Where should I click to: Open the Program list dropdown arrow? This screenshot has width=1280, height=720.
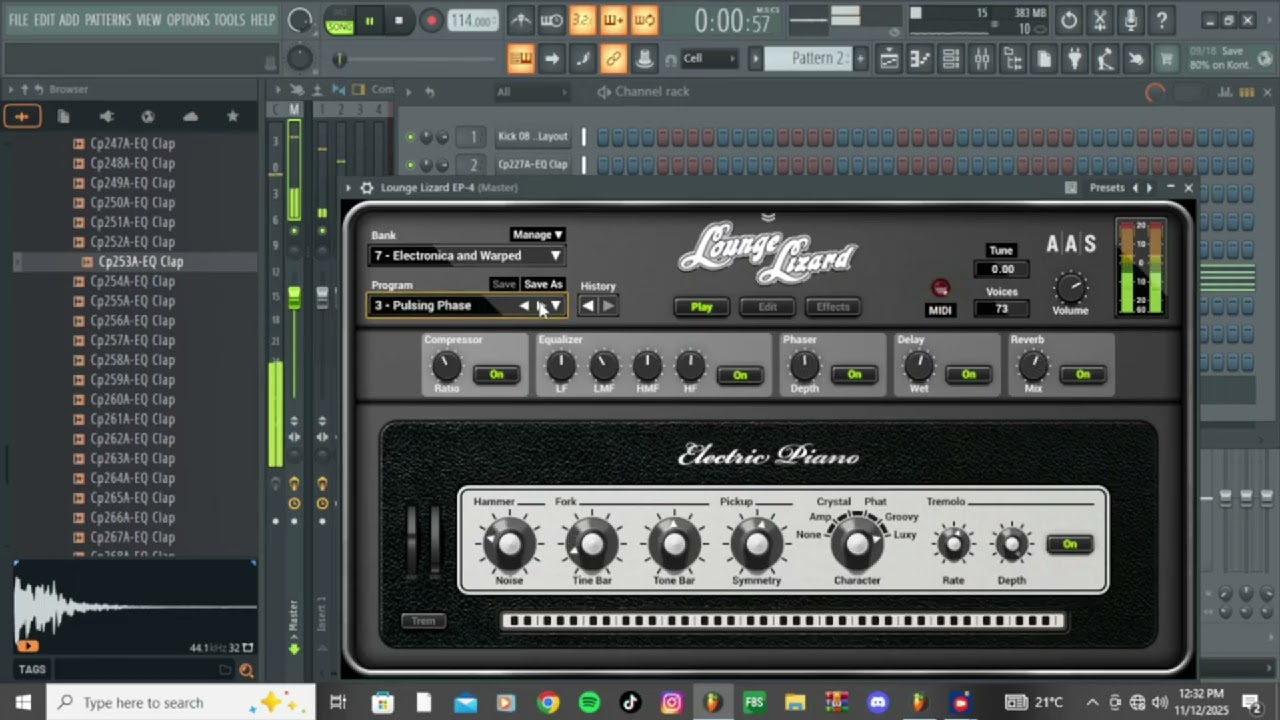pyautogui.click(x=556, y=306)
